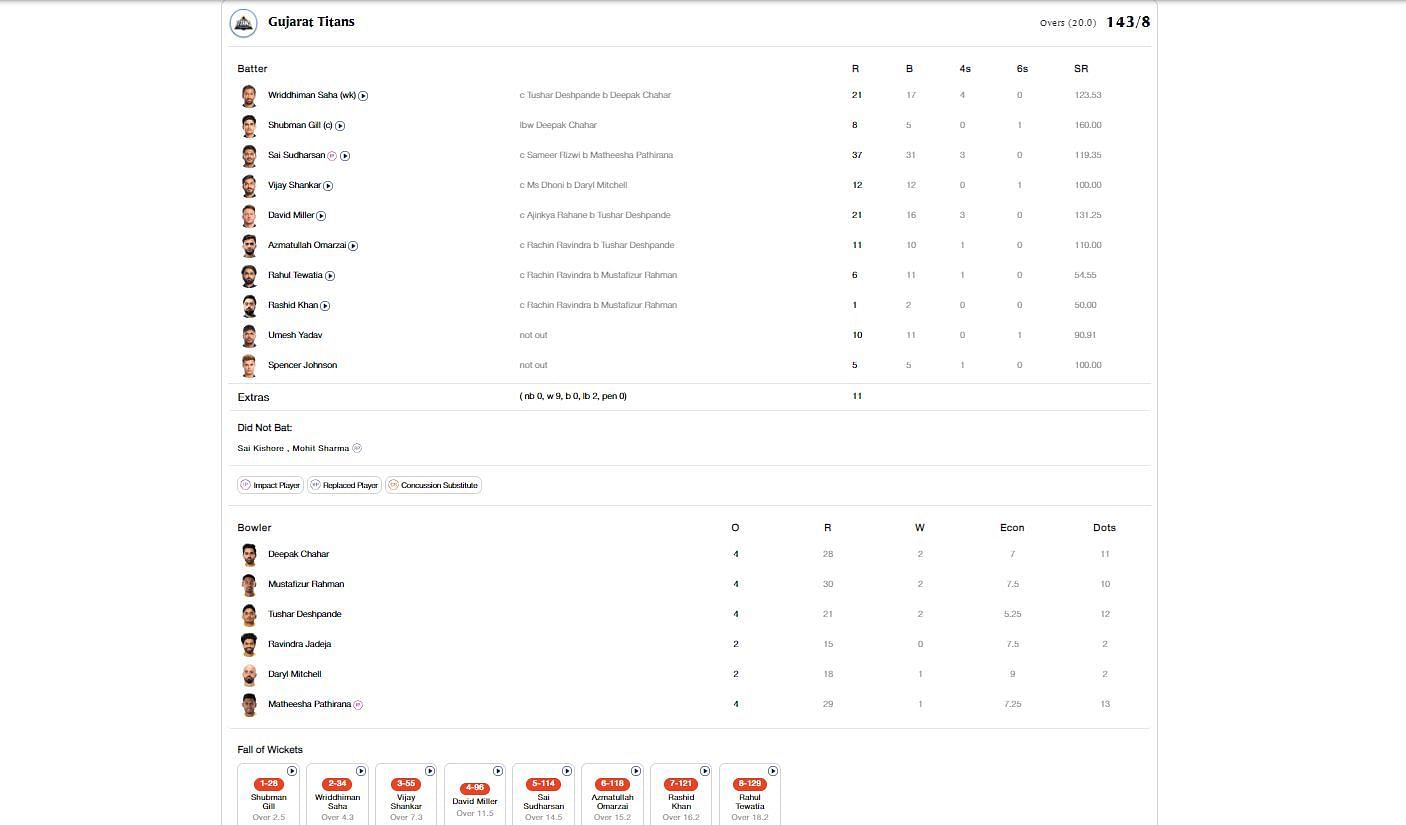Play David Miller's wicket video icon
The height and width of the screenshot is (825, 1406).
point(321,216)
